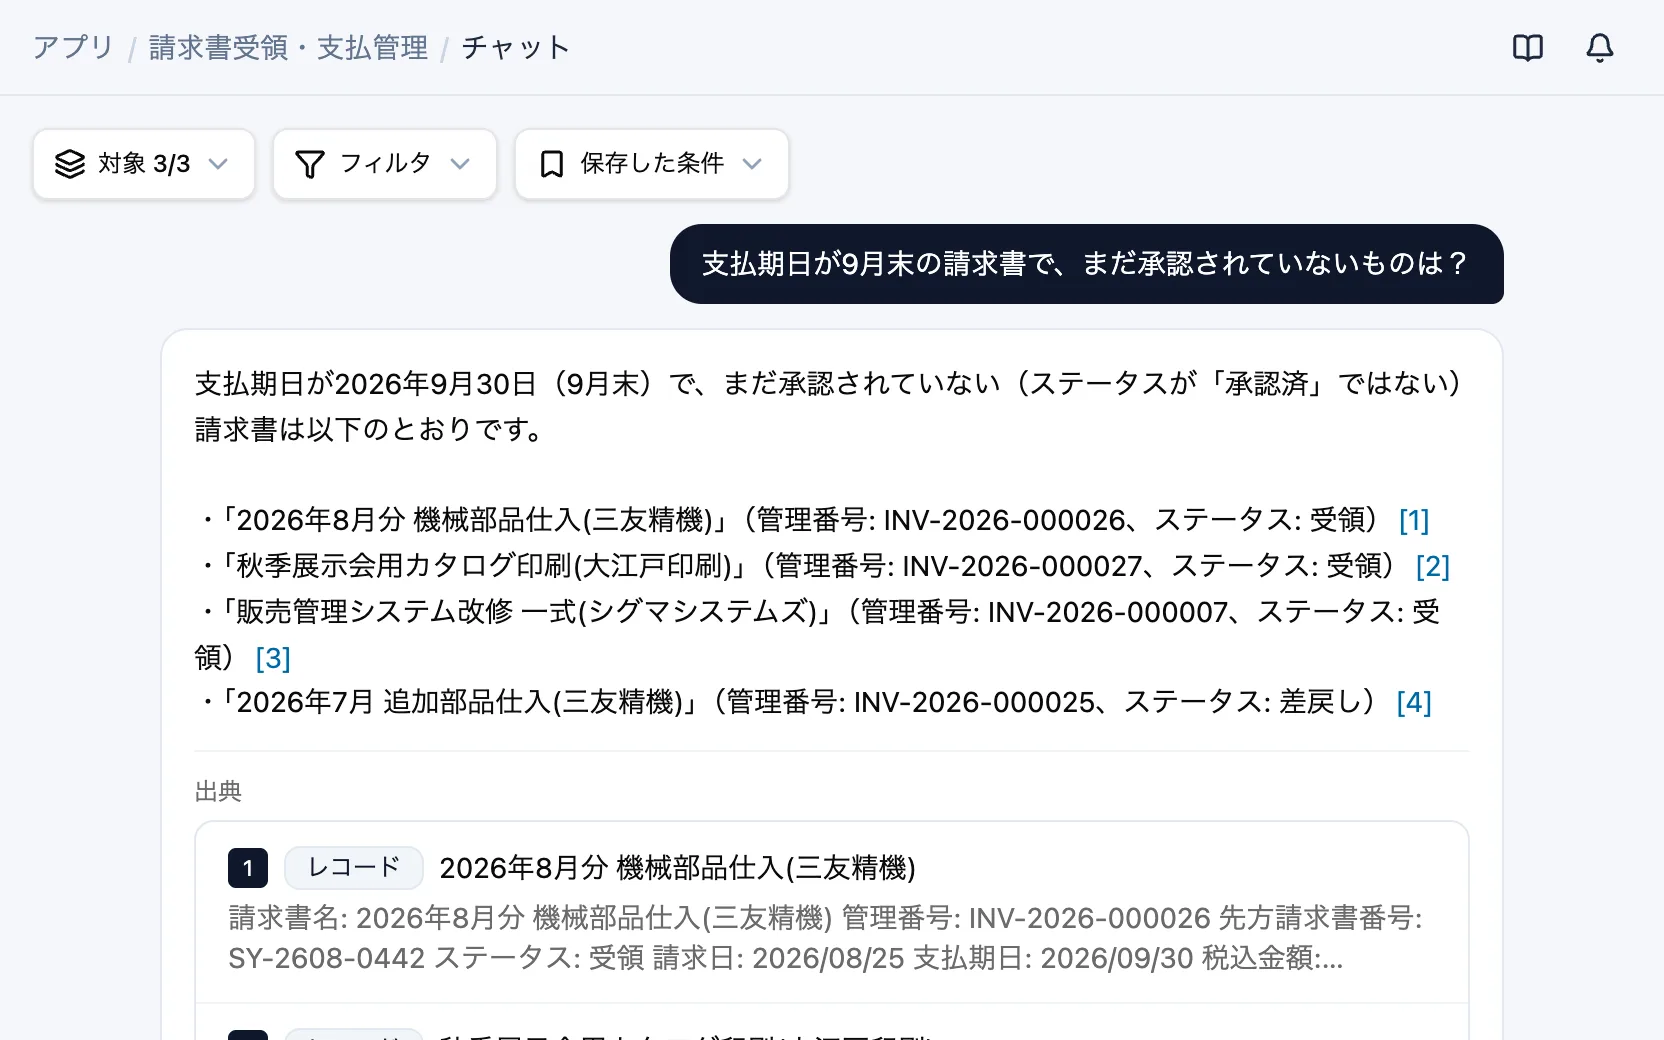Click the source 1 details starting 請求書名

click(x=826, y=938)
